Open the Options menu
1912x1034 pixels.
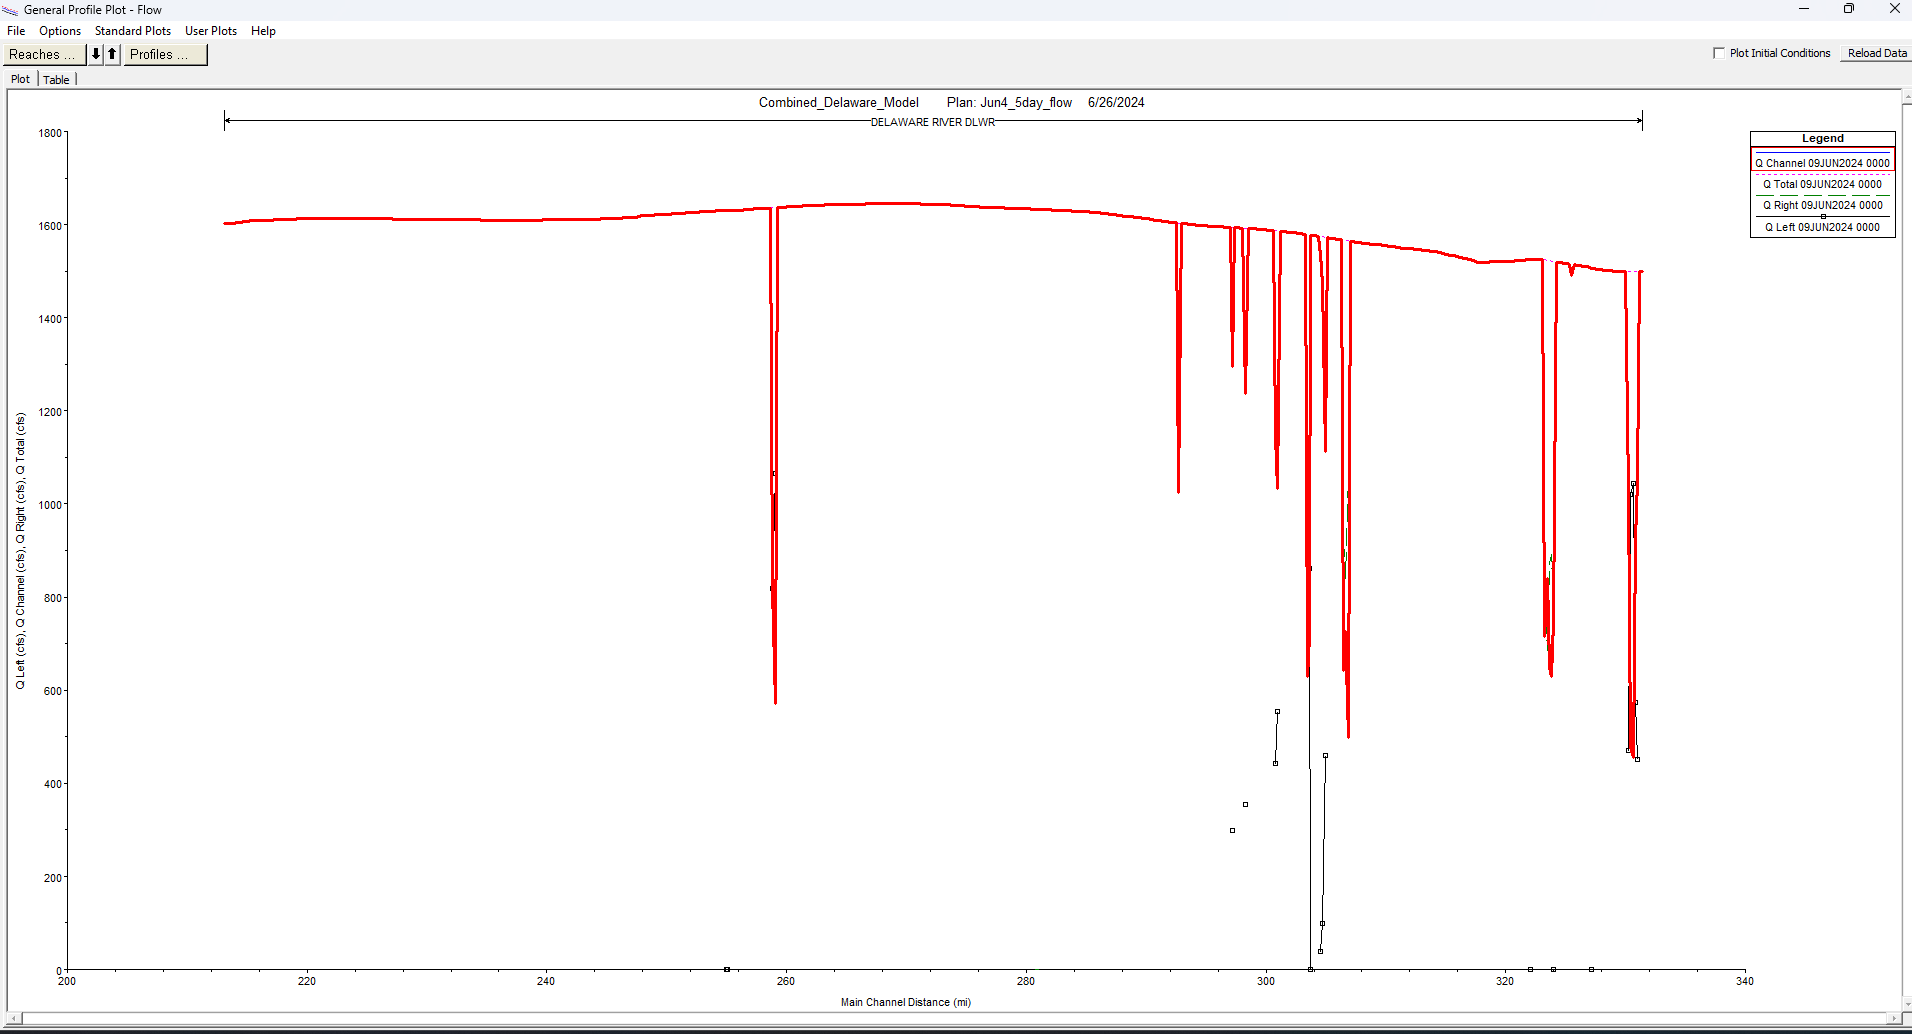(x=60, y=31)
